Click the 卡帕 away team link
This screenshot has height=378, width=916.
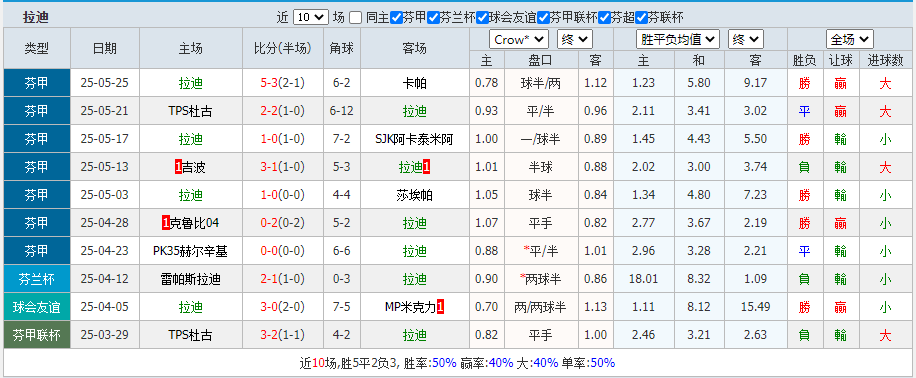[415, 83]
